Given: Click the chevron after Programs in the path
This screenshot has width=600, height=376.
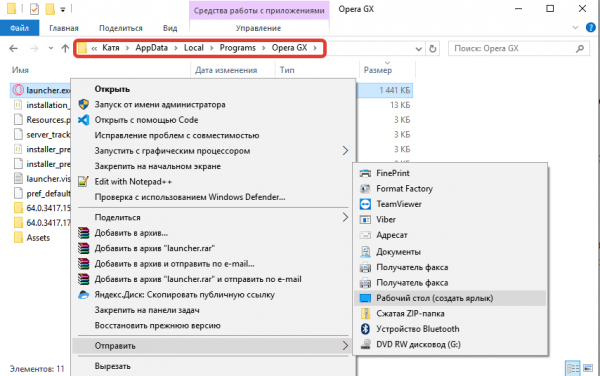Looking at the screenshot, I should pos(264,48).
